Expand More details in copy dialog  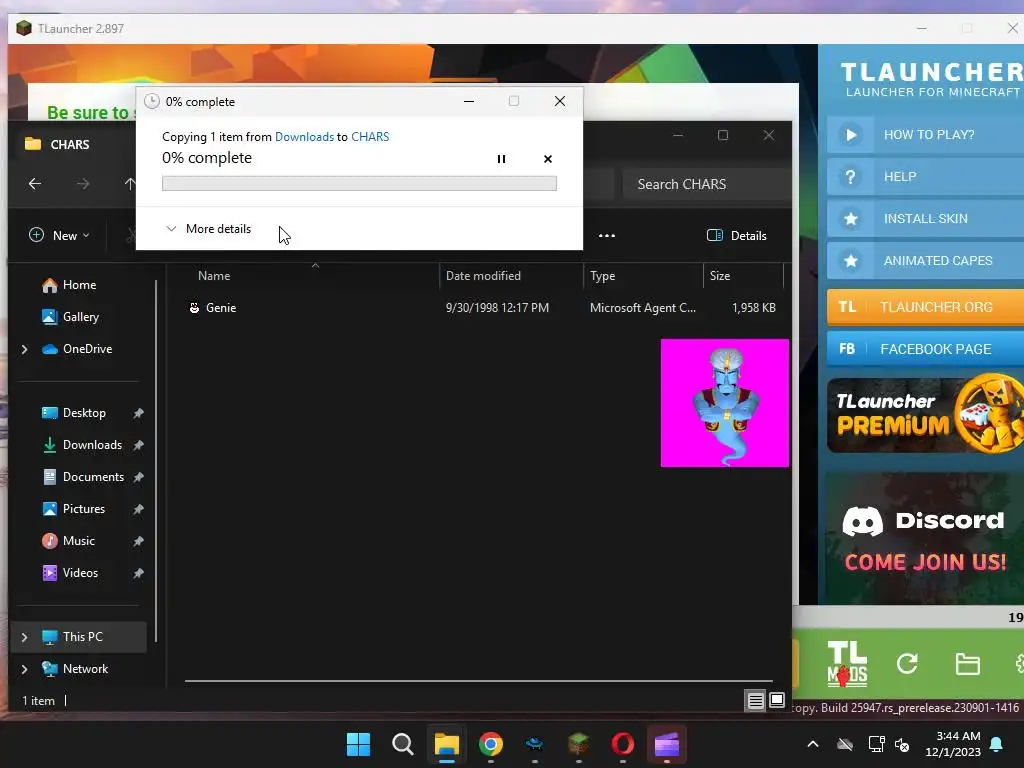pos(209,229)
